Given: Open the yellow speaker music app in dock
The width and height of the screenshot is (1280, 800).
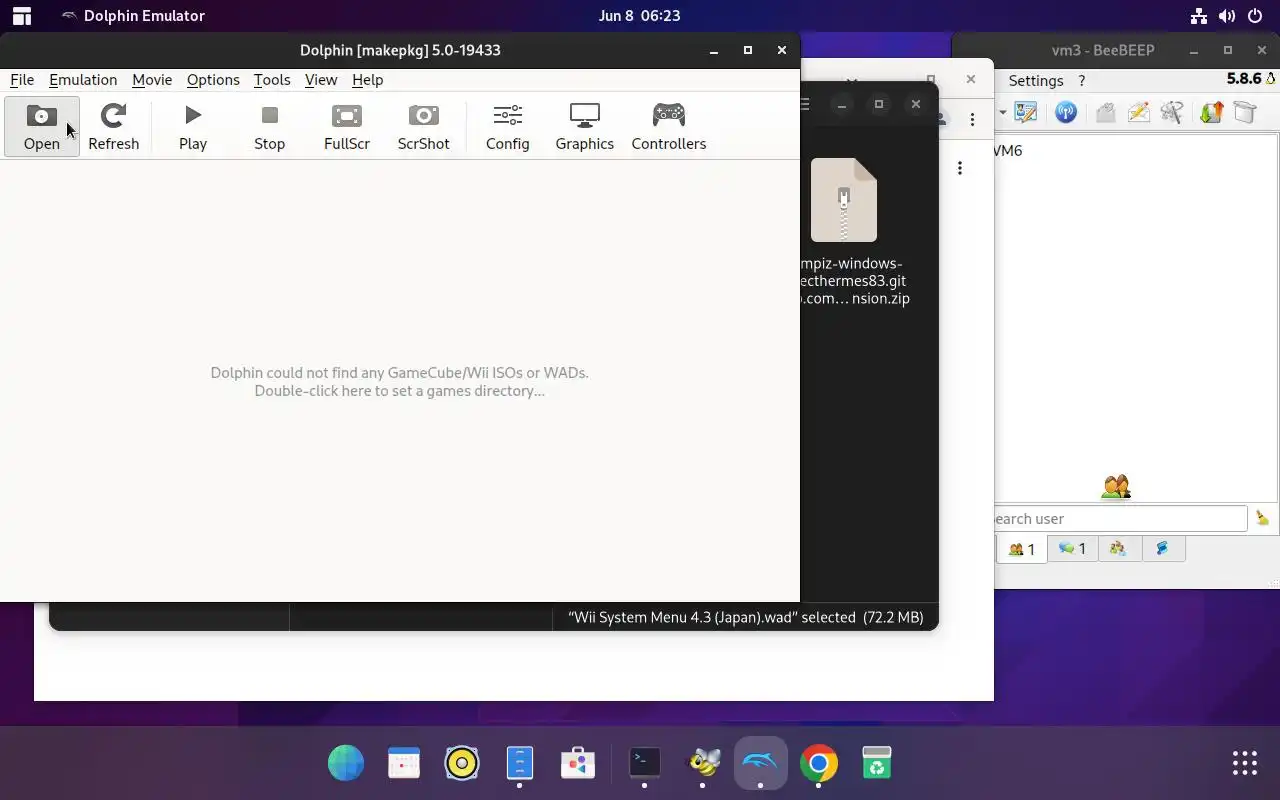Looking at the screenshot, I should [462, 763].
